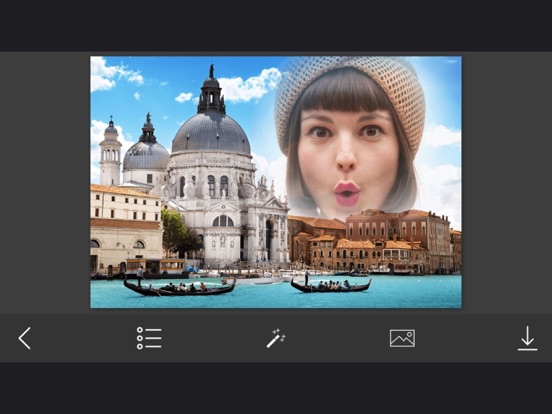Go back with the left chevron icon
552x414 pixels.
tap(25, 338)
